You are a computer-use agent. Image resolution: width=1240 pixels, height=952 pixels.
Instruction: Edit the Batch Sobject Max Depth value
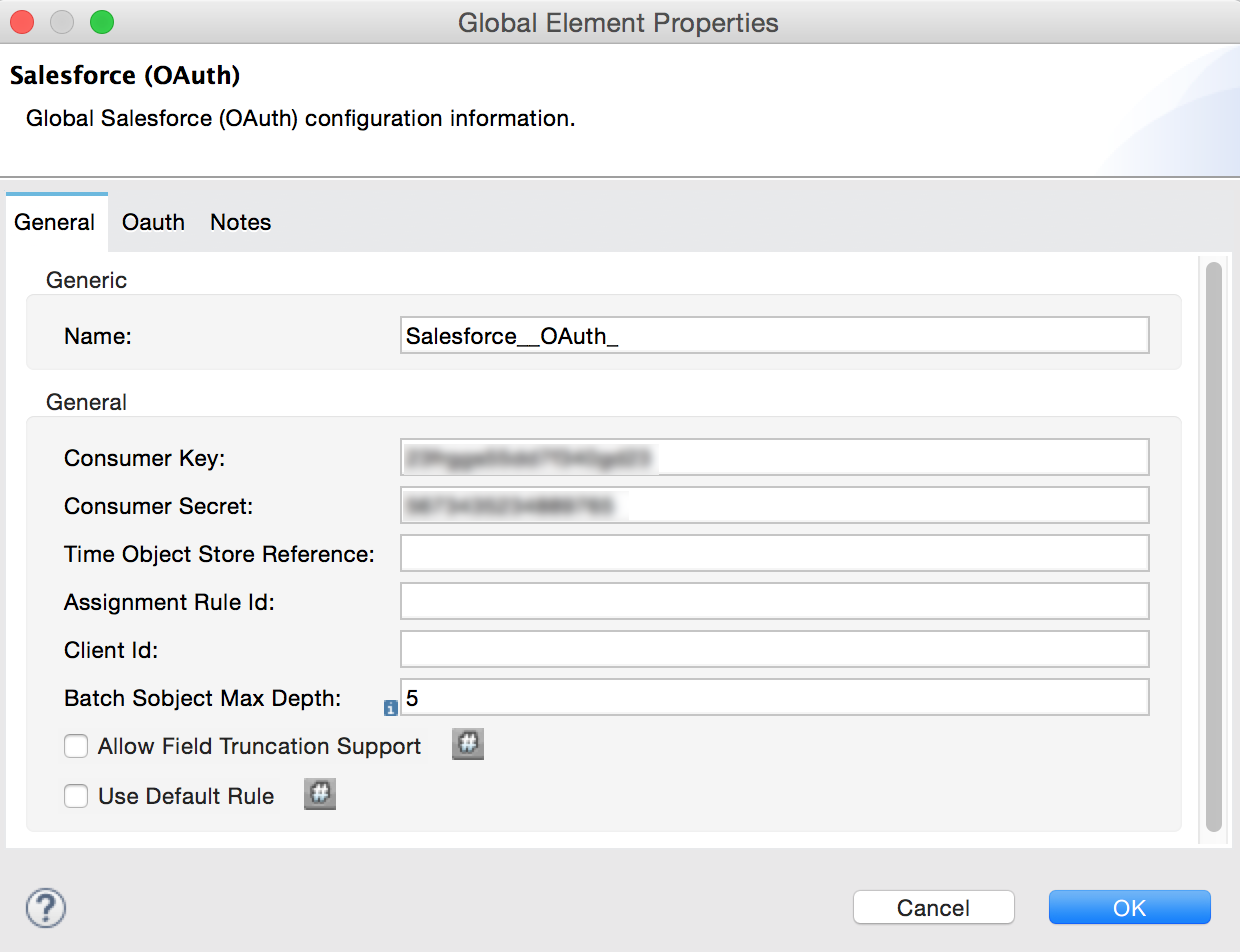[774, 698]
